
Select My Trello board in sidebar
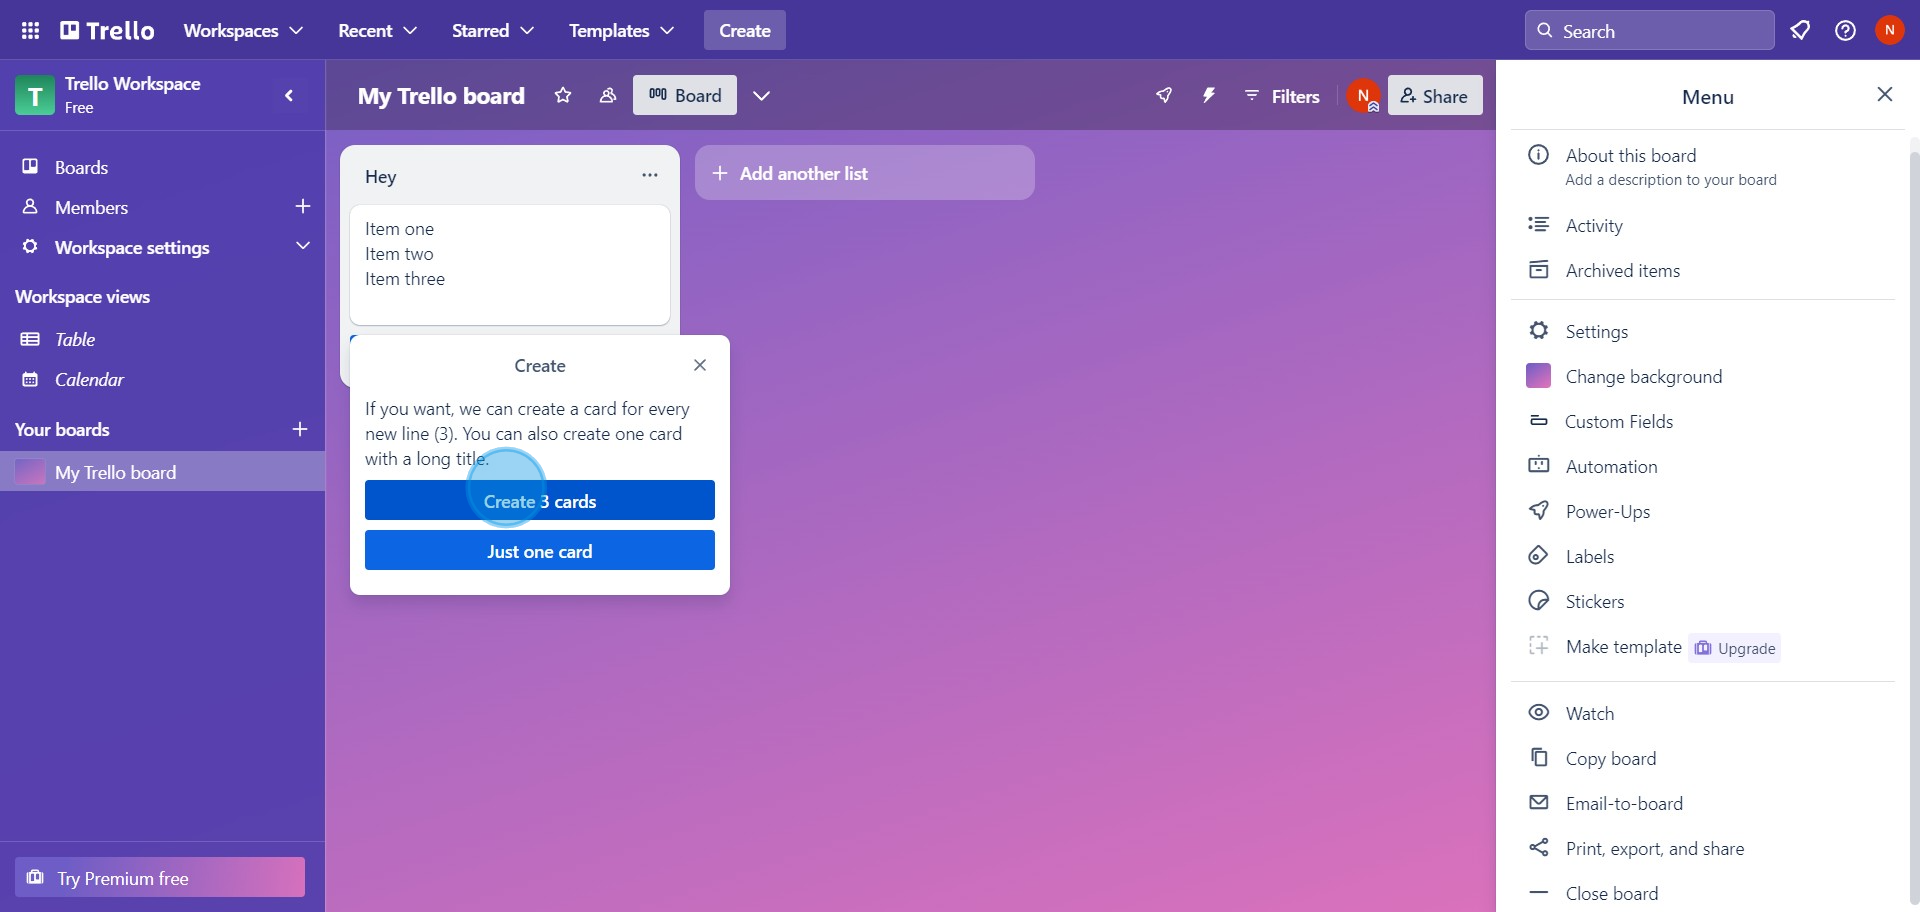click(x=162, y=472)
